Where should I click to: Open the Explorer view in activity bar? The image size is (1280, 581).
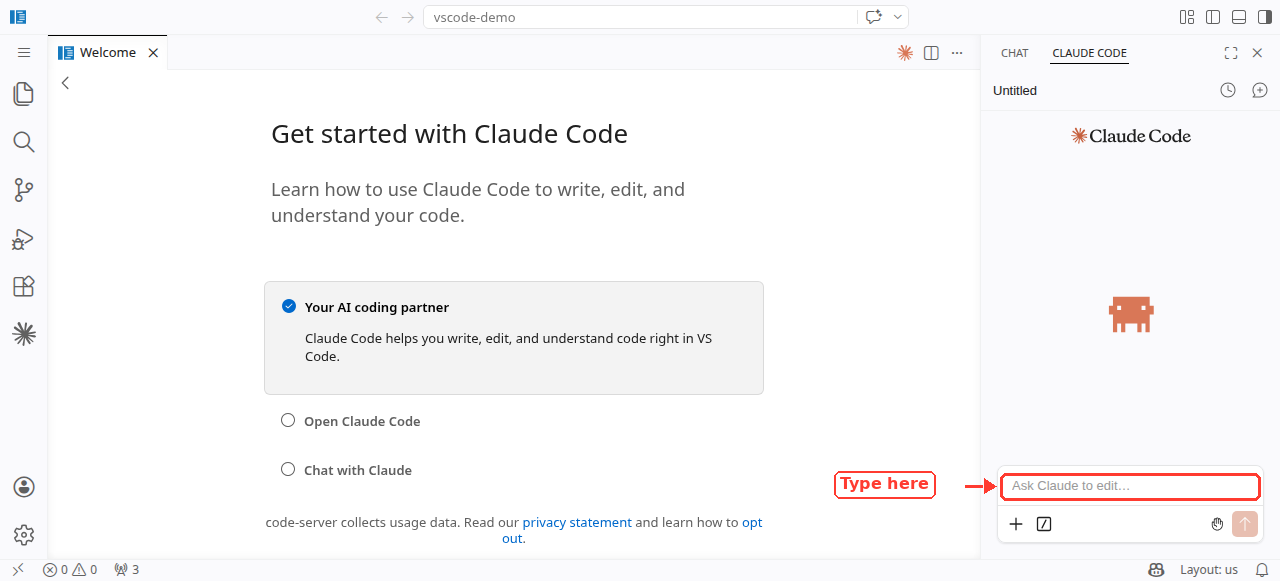tap(24, 94)
